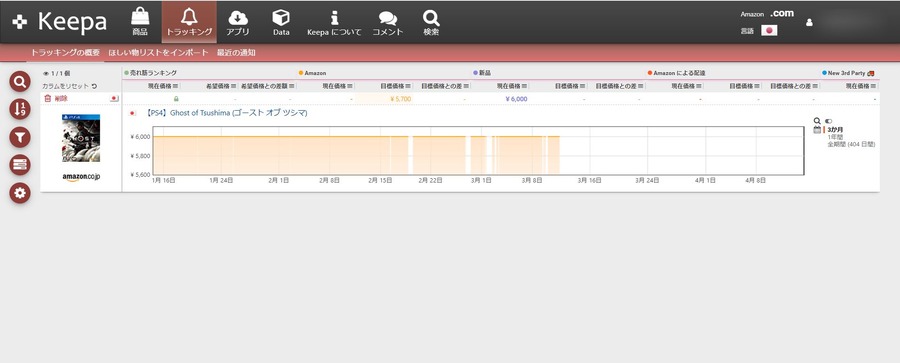Click the green 売れ筋ランキング legend dot
This screenshot has width=900, height=363.
[126, 74]
